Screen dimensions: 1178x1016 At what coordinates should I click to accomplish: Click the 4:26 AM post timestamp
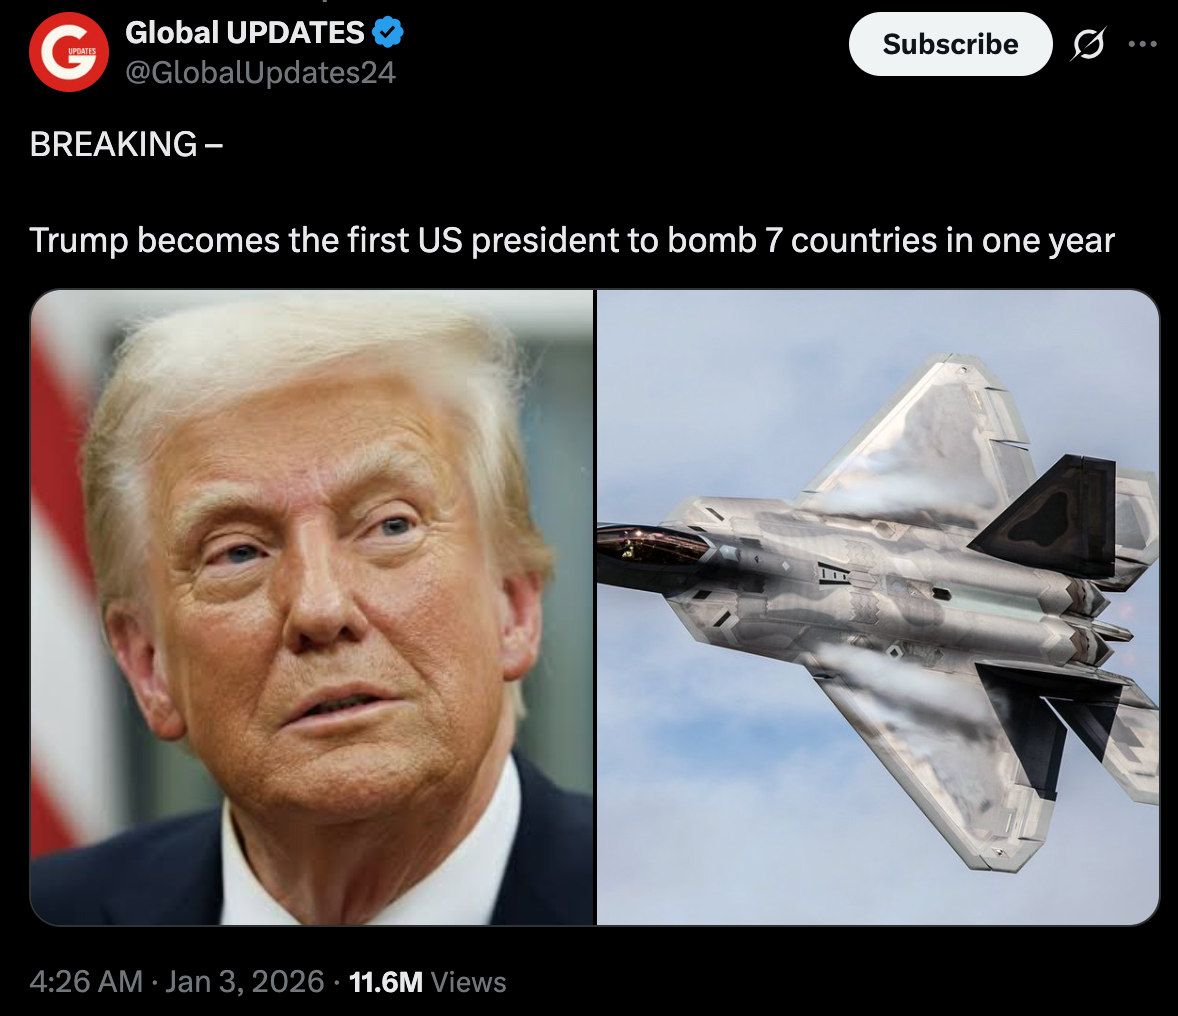[x=86, y=981]
